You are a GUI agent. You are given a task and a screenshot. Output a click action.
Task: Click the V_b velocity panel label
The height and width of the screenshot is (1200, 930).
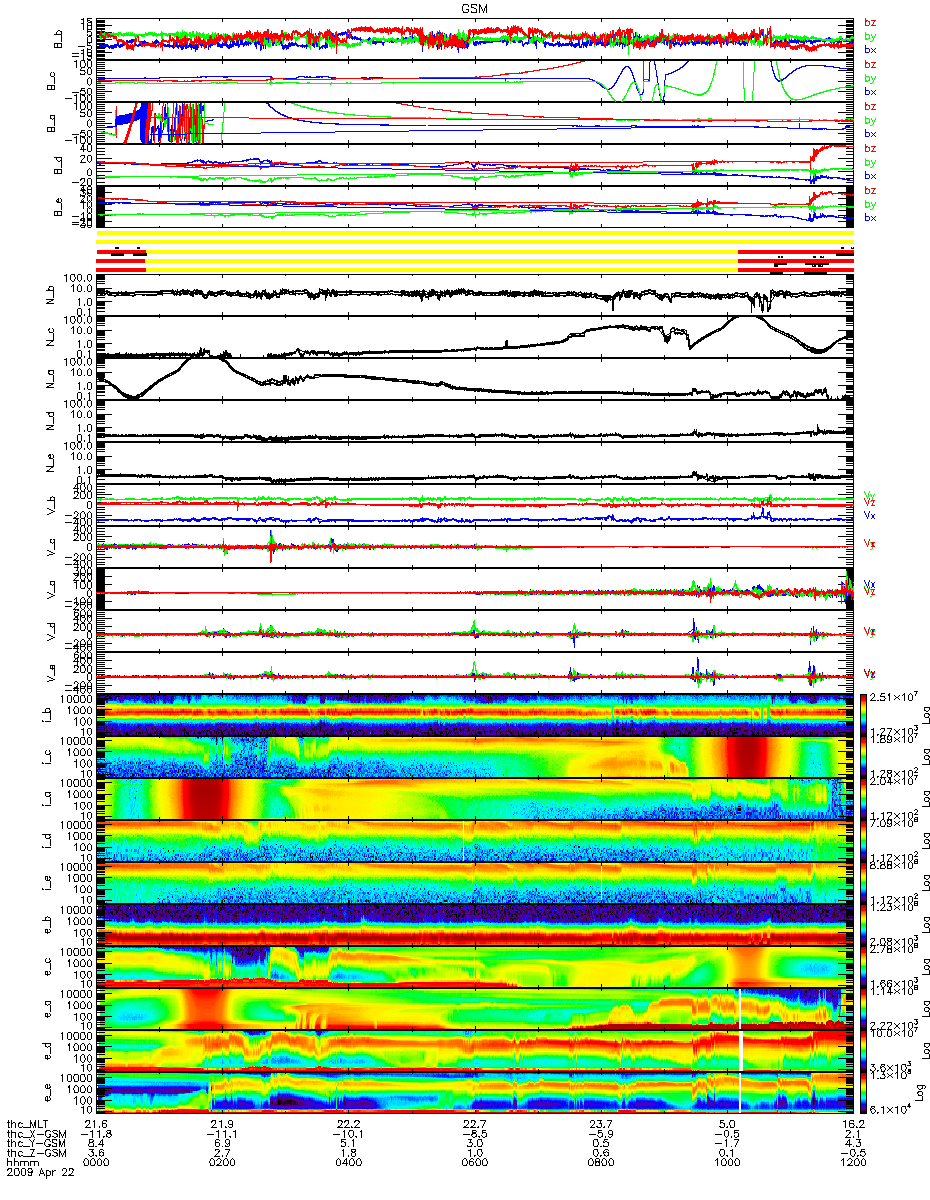point(50,505)
